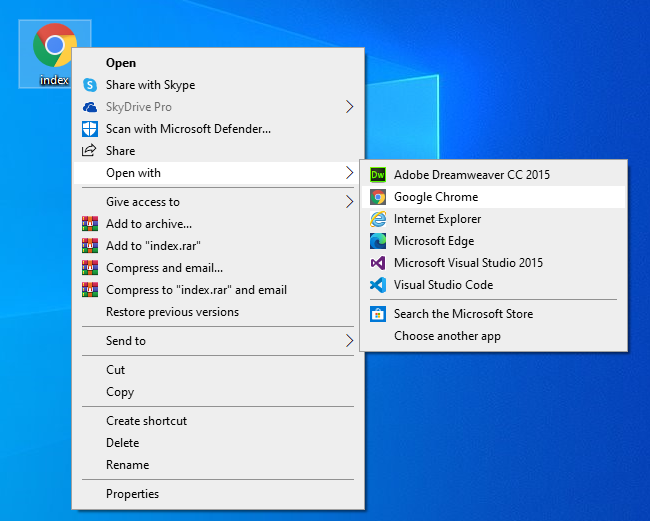Screen dimensions: 650x521
Task: Select Compress to "index.rar" and email
Action: tap(218, 290)
